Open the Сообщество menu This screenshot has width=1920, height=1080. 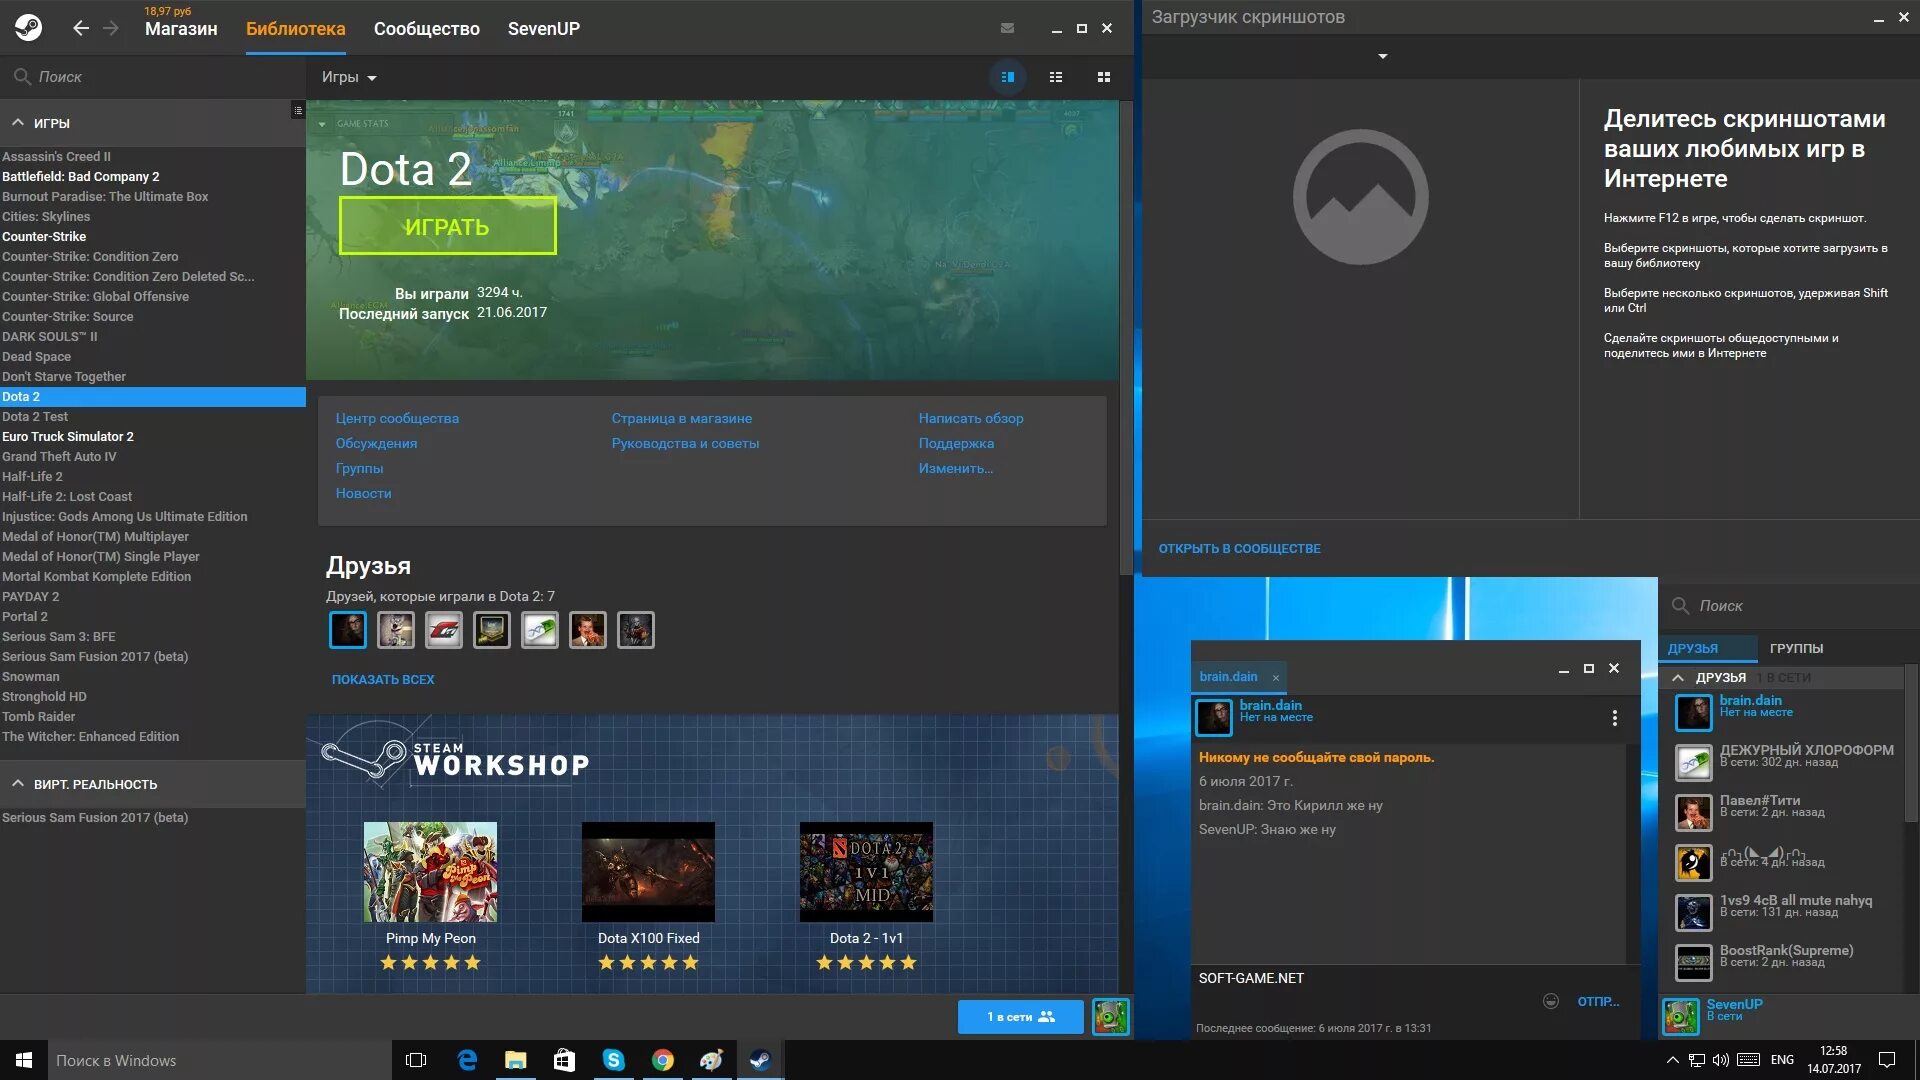tap(427, 29)
